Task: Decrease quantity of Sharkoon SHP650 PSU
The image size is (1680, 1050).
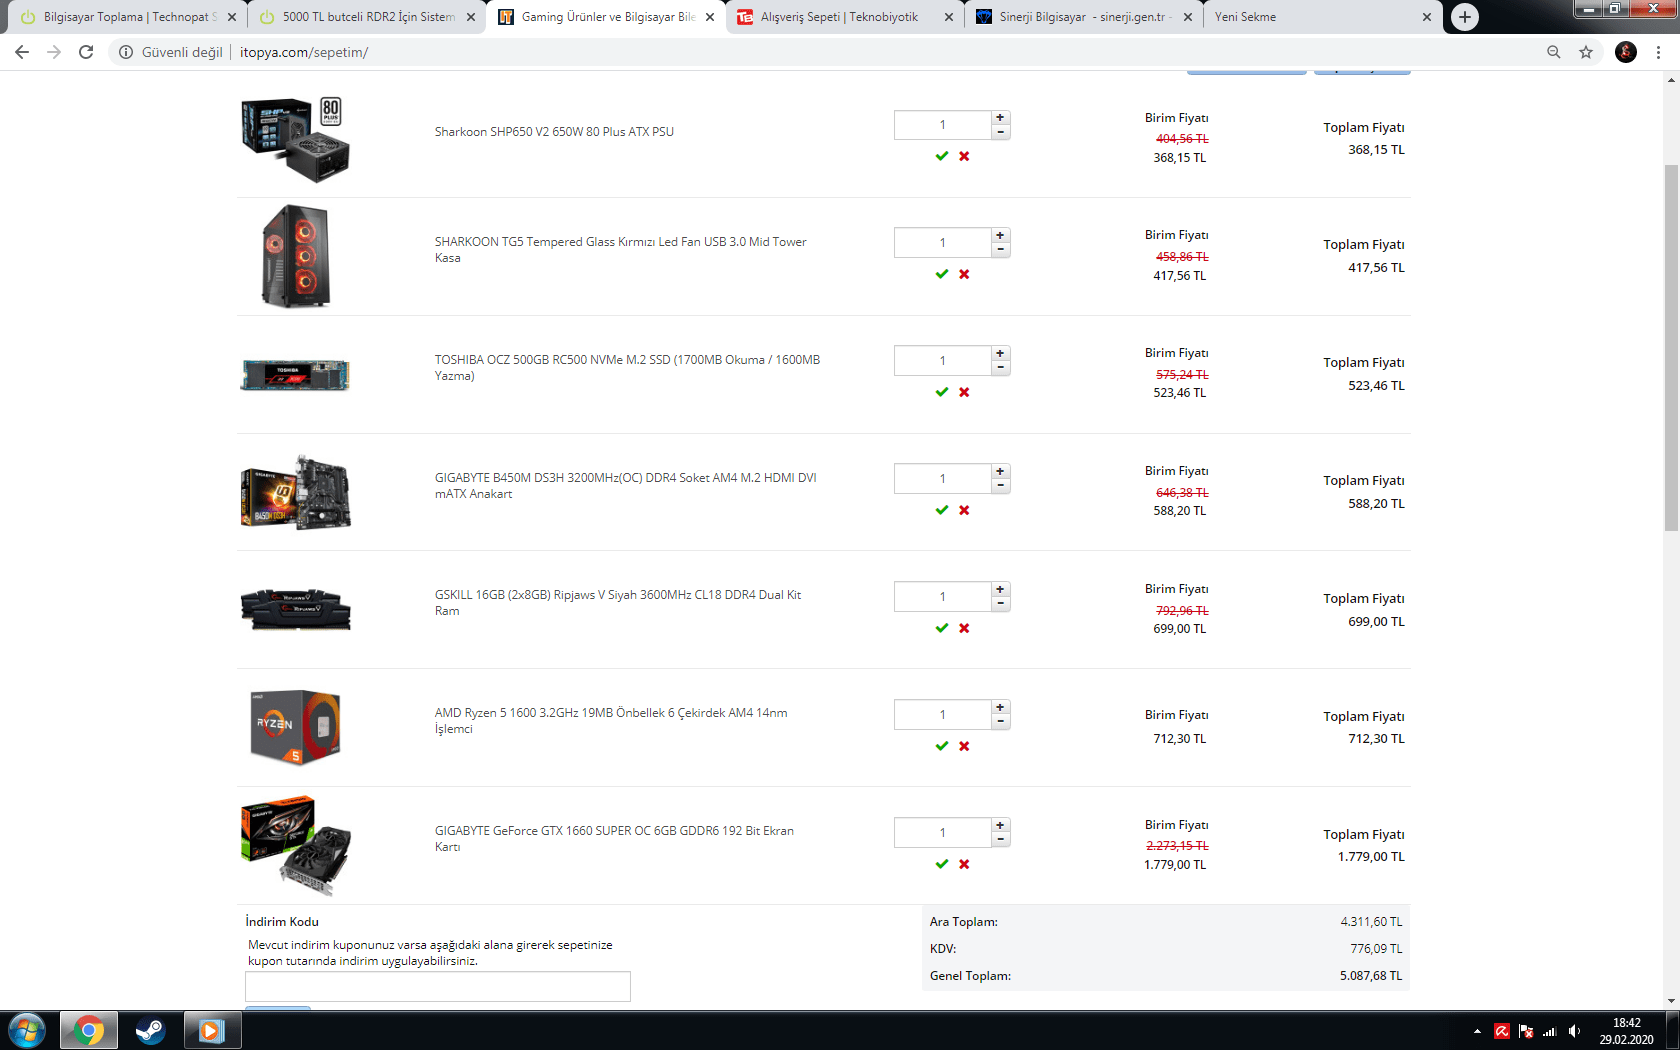Action: coord(1000,132)
